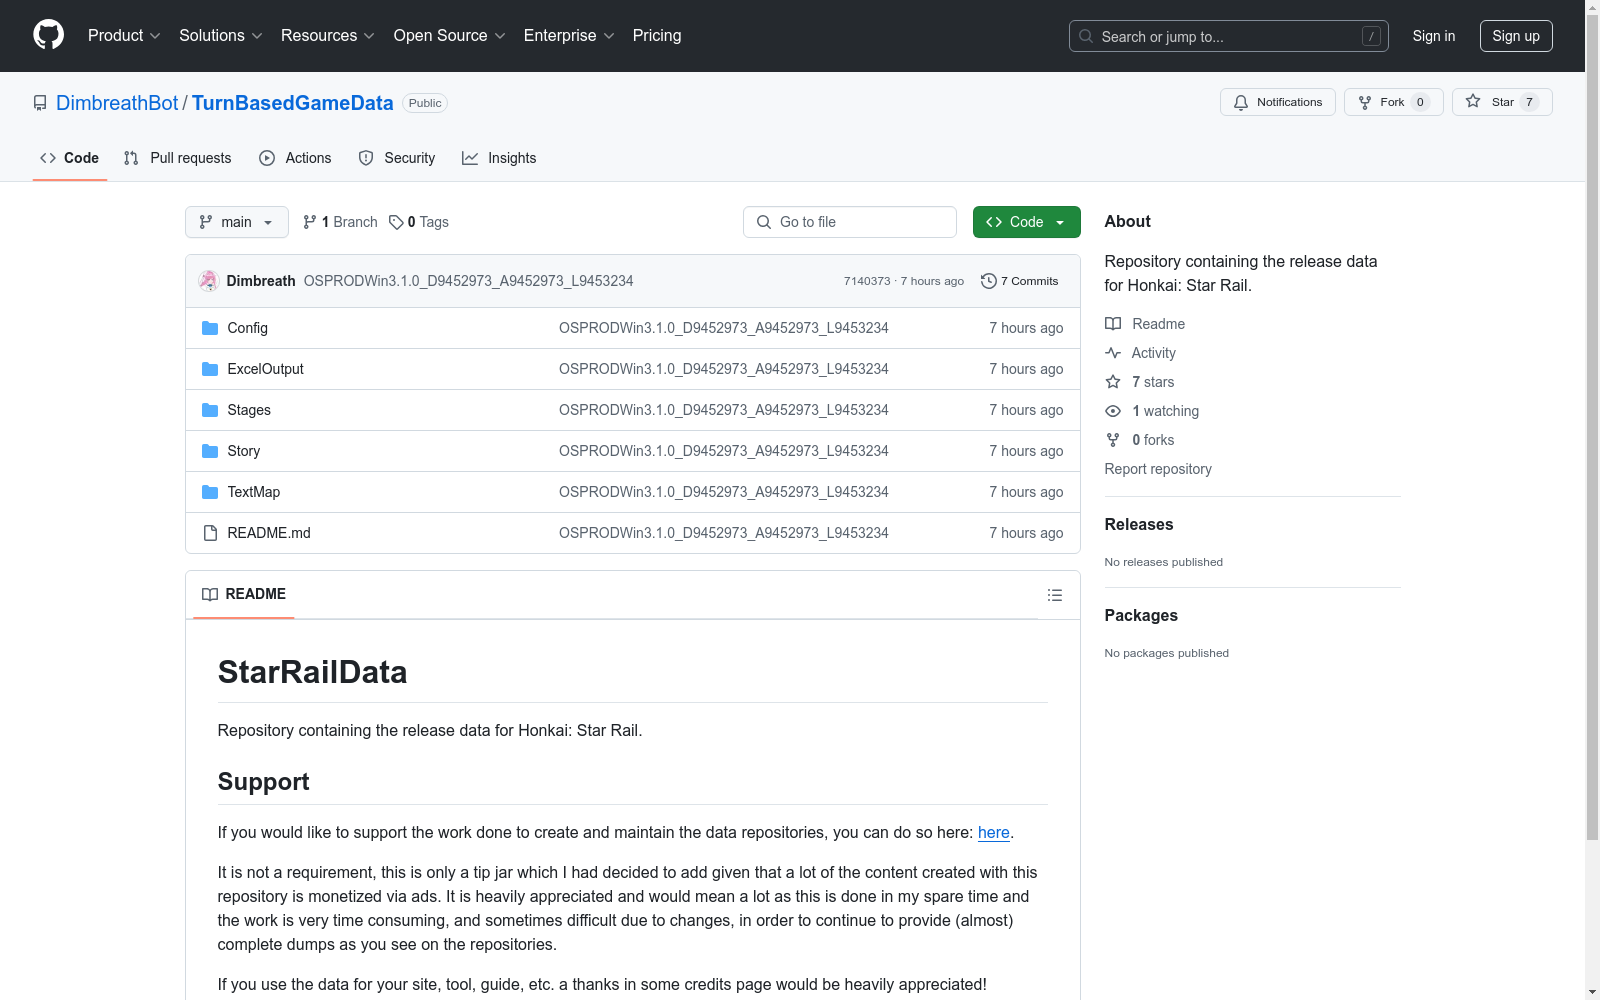This screenshot has height=1000, width=1600.
Task: Click the bell icon in Notifications
Action: [1241, 102]
